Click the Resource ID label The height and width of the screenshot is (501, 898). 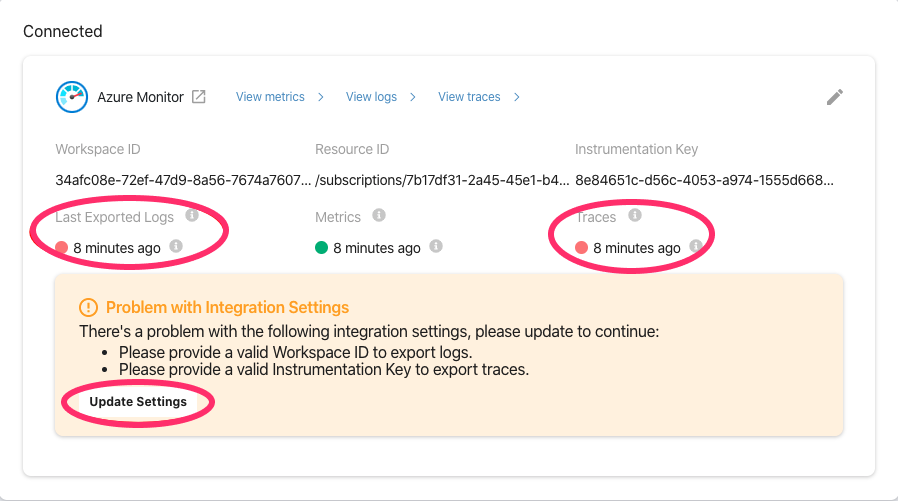pos(352,149)
